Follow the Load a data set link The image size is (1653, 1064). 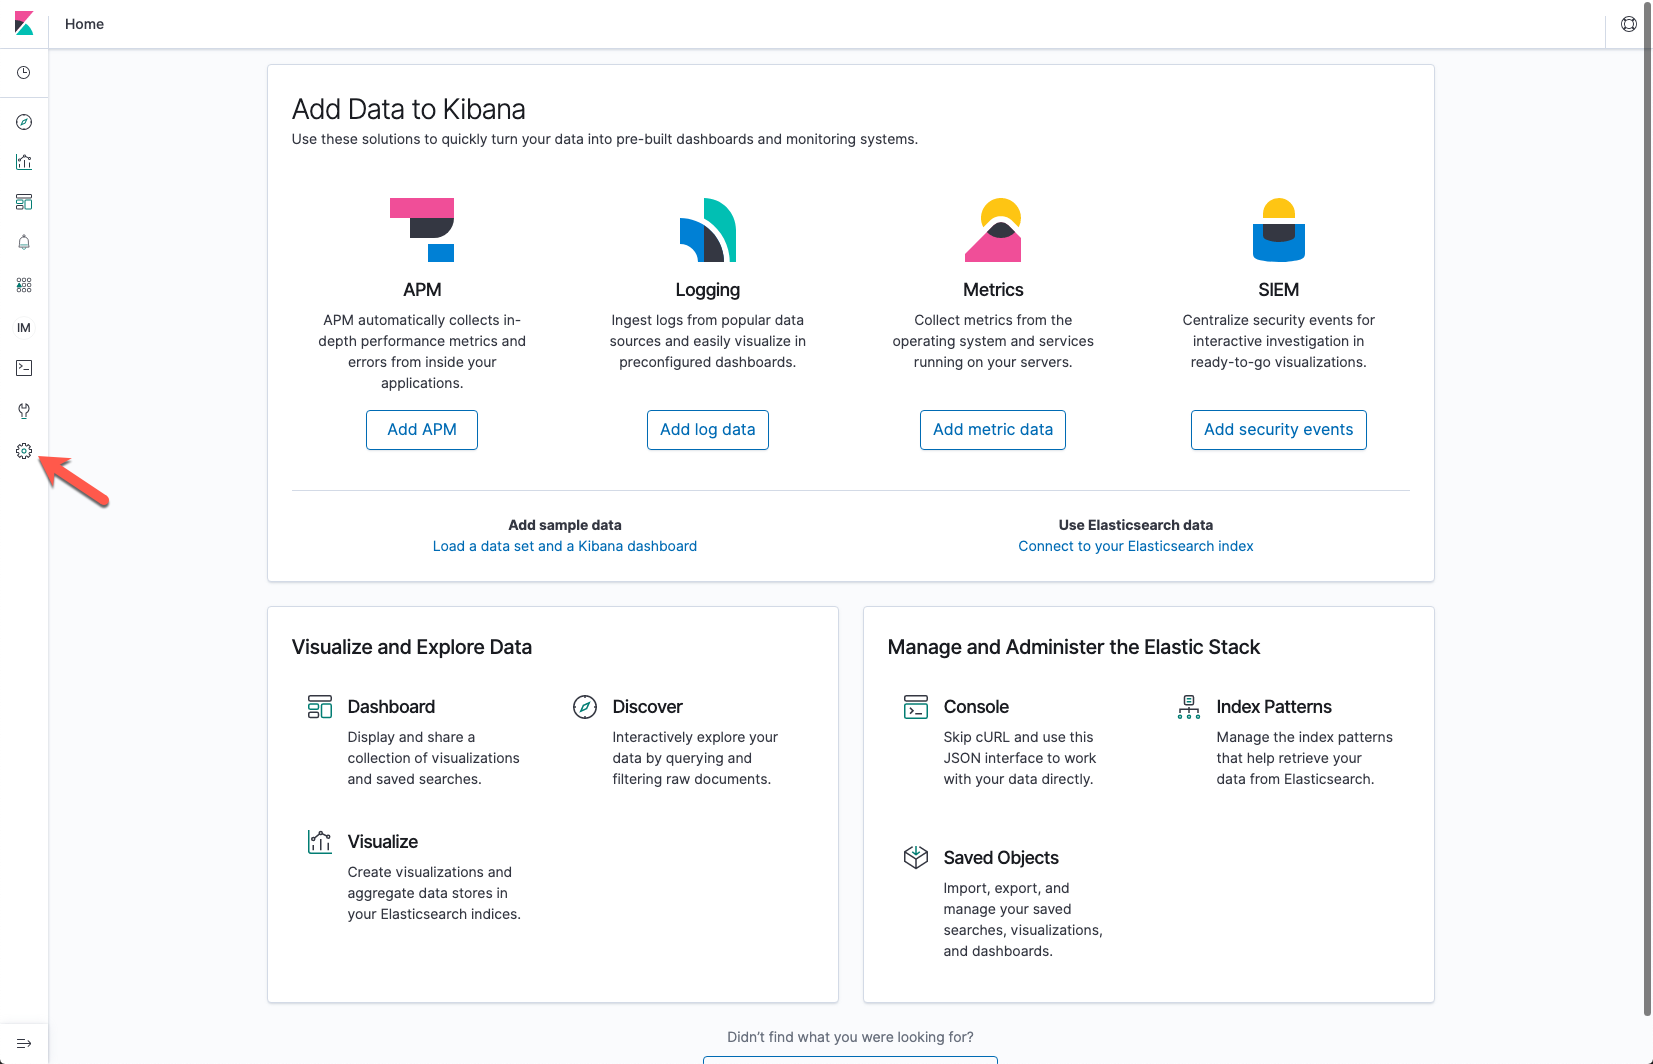point(565,546)
